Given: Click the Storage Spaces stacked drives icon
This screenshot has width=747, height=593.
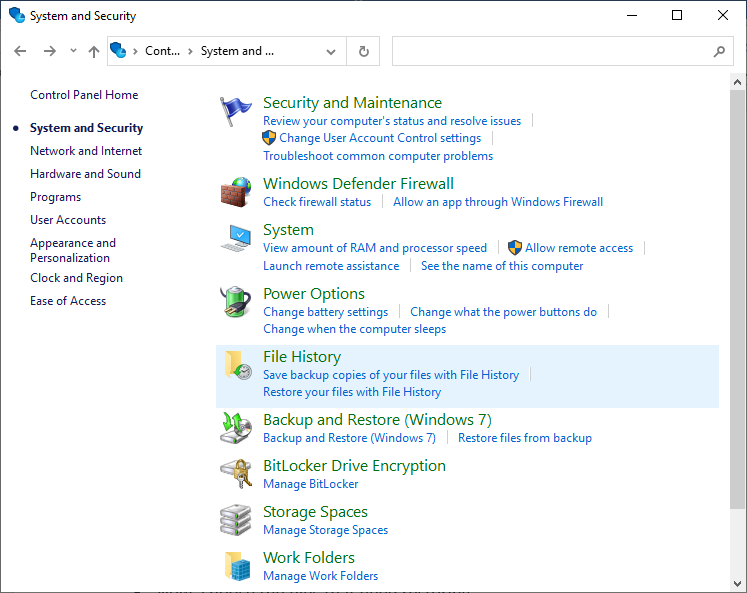Looking at the screenshot, I should click(235, 520).
